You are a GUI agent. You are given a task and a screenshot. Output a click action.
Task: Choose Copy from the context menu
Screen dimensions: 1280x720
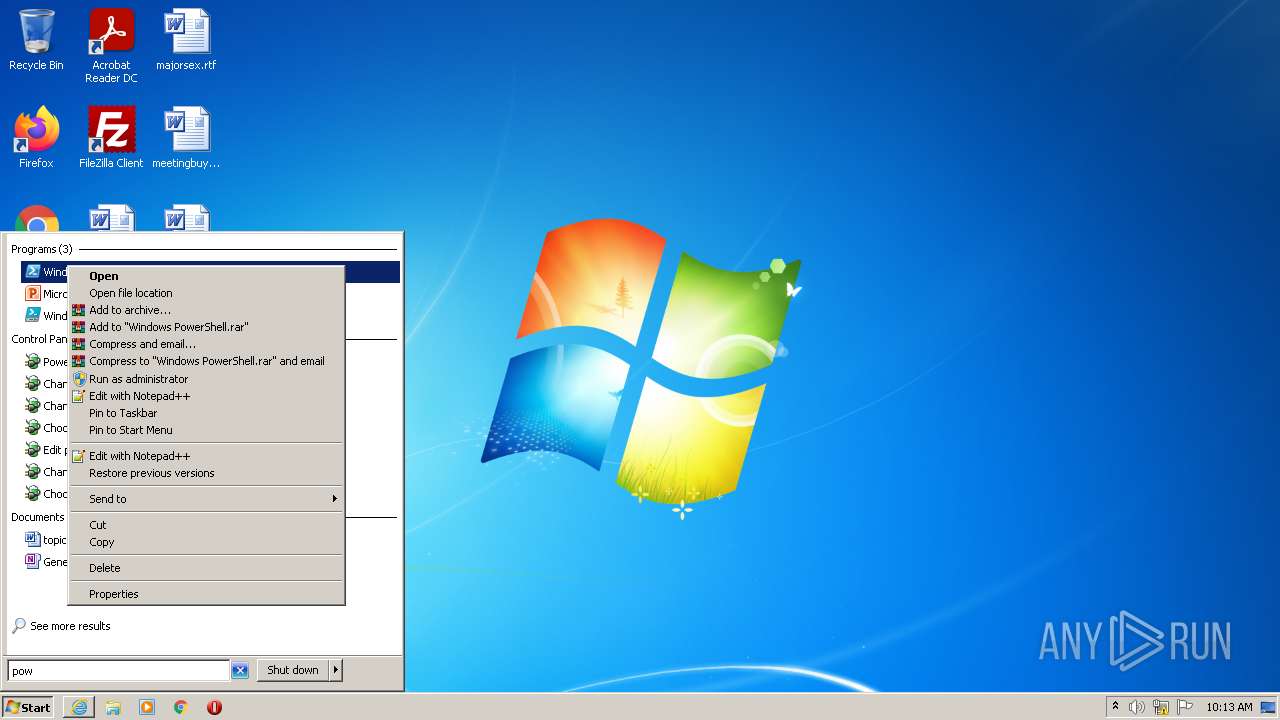206,542
